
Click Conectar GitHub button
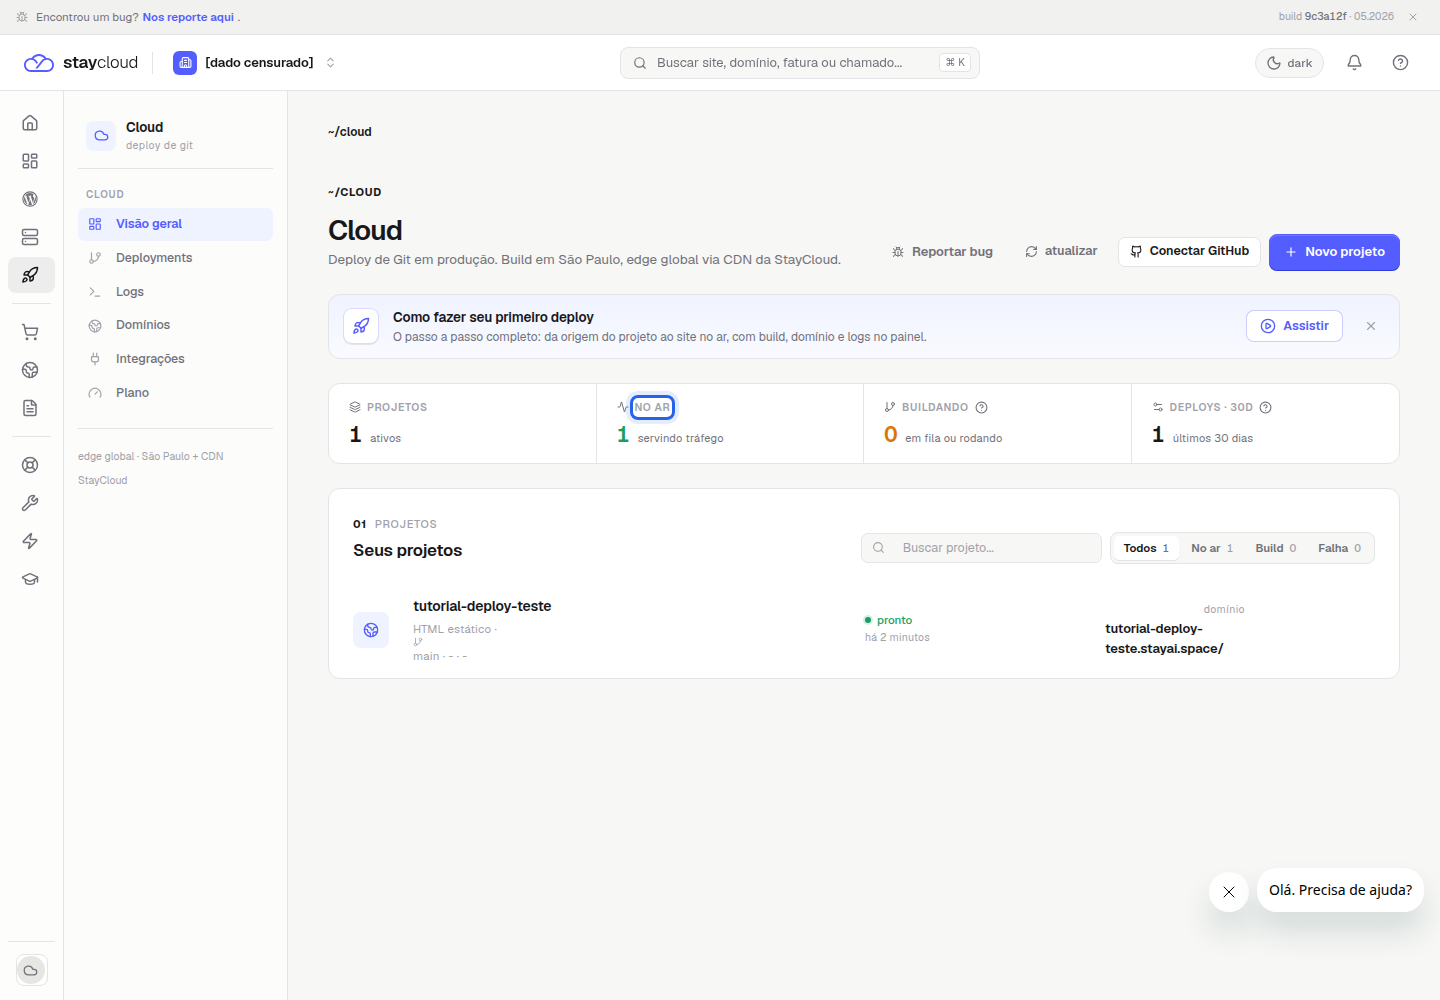(x=1189, y=251)
